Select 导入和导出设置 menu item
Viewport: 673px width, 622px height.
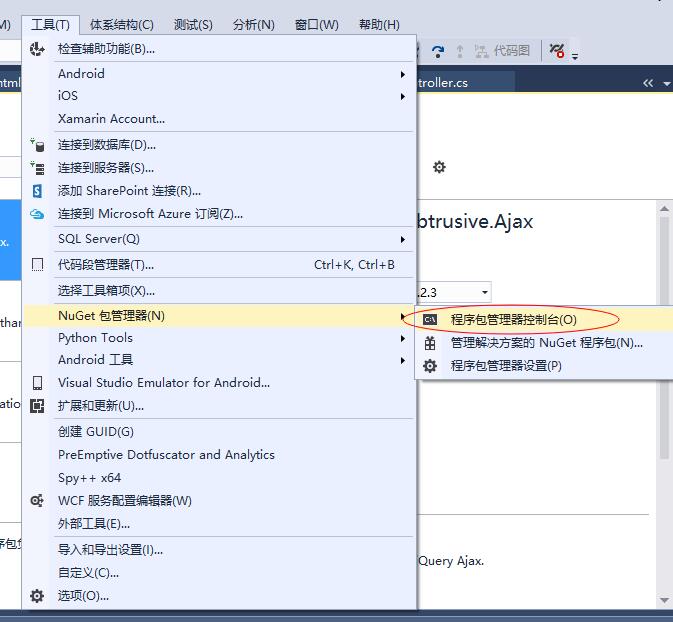click(x=219, y=550)
